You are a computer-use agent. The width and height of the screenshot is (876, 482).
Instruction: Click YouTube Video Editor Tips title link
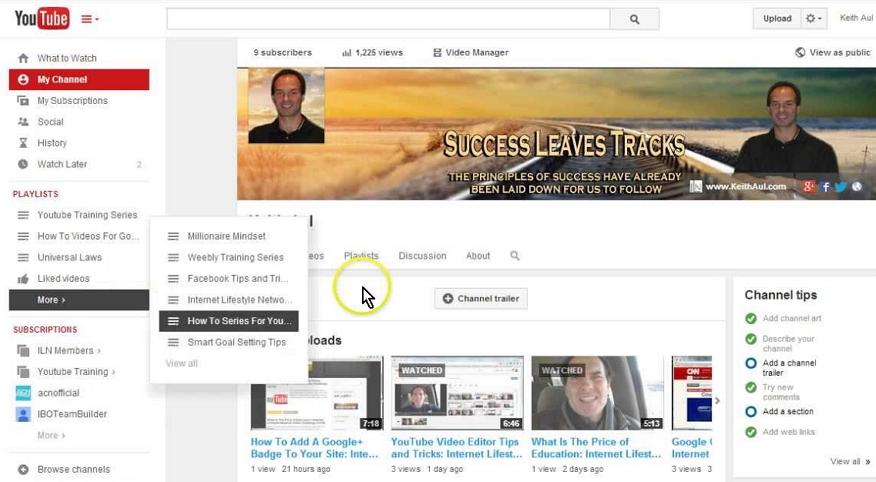click(x=456, y=448)
